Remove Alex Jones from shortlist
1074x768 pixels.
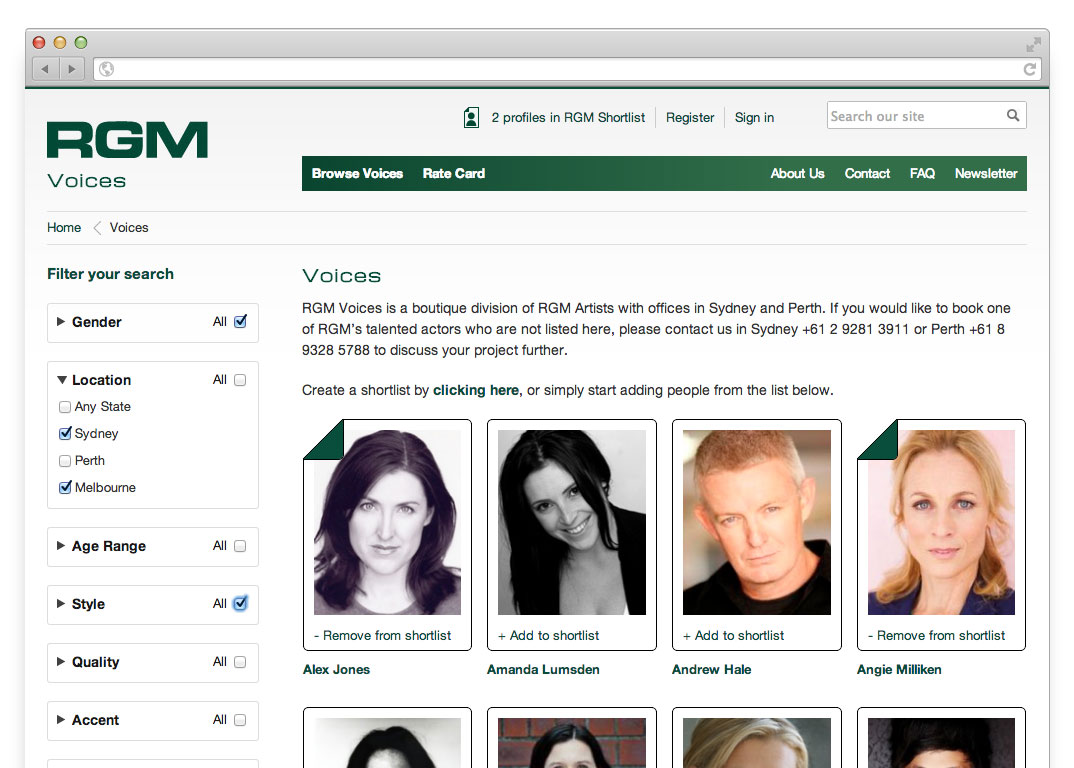coord(383,635)
